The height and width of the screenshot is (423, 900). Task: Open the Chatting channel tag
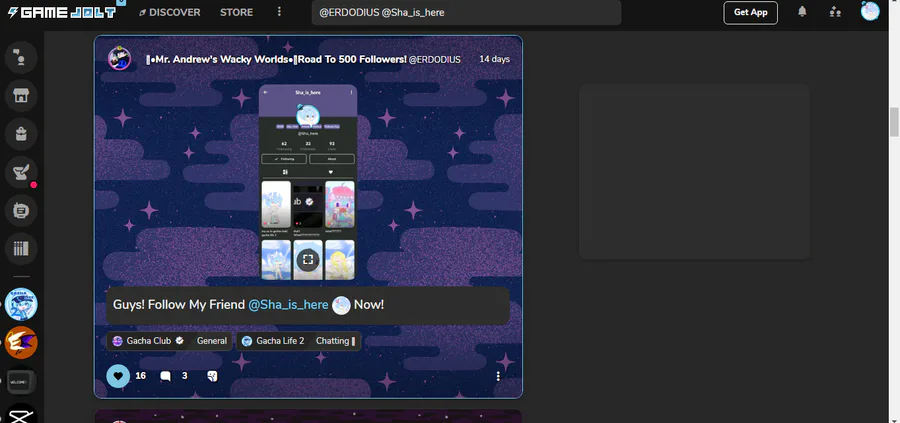point(335,341)
